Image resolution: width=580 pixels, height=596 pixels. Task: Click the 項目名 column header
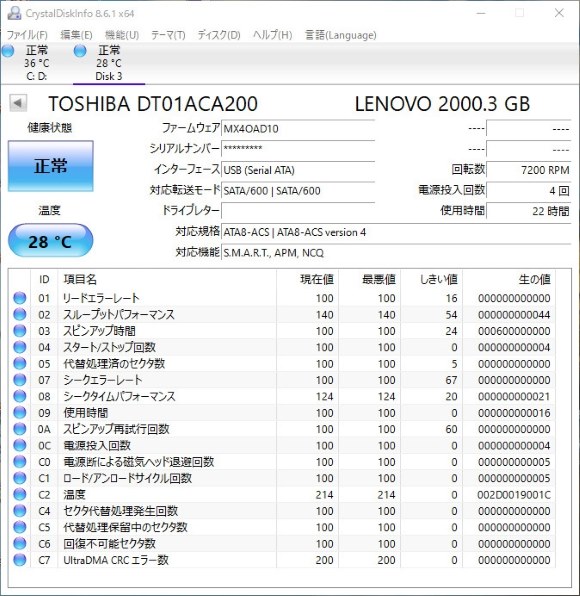[x=167, y=279]
